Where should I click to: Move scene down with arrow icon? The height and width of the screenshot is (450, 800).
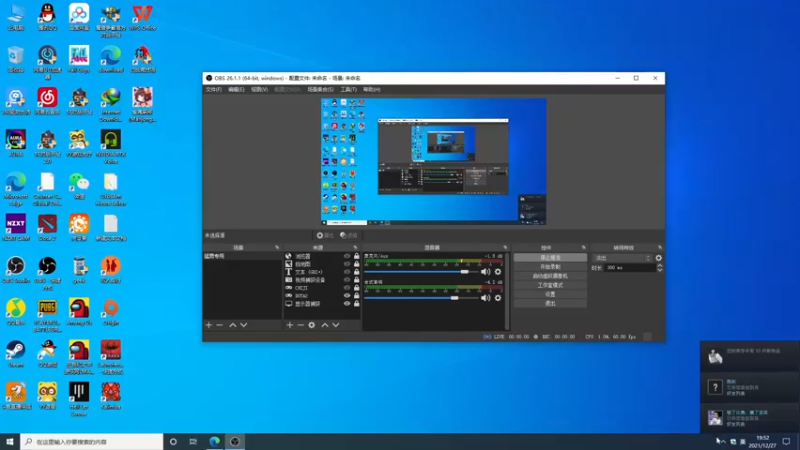tap(244, 325)
